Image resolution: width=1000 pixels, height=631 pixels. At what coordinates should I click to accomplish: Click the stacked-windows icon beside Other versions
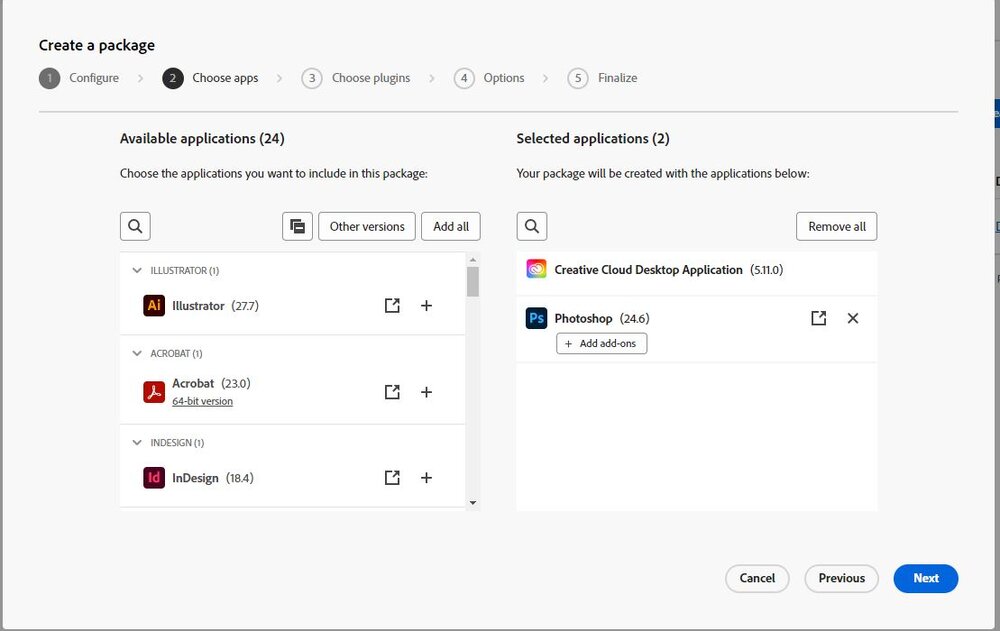click(x=297, y=226)
